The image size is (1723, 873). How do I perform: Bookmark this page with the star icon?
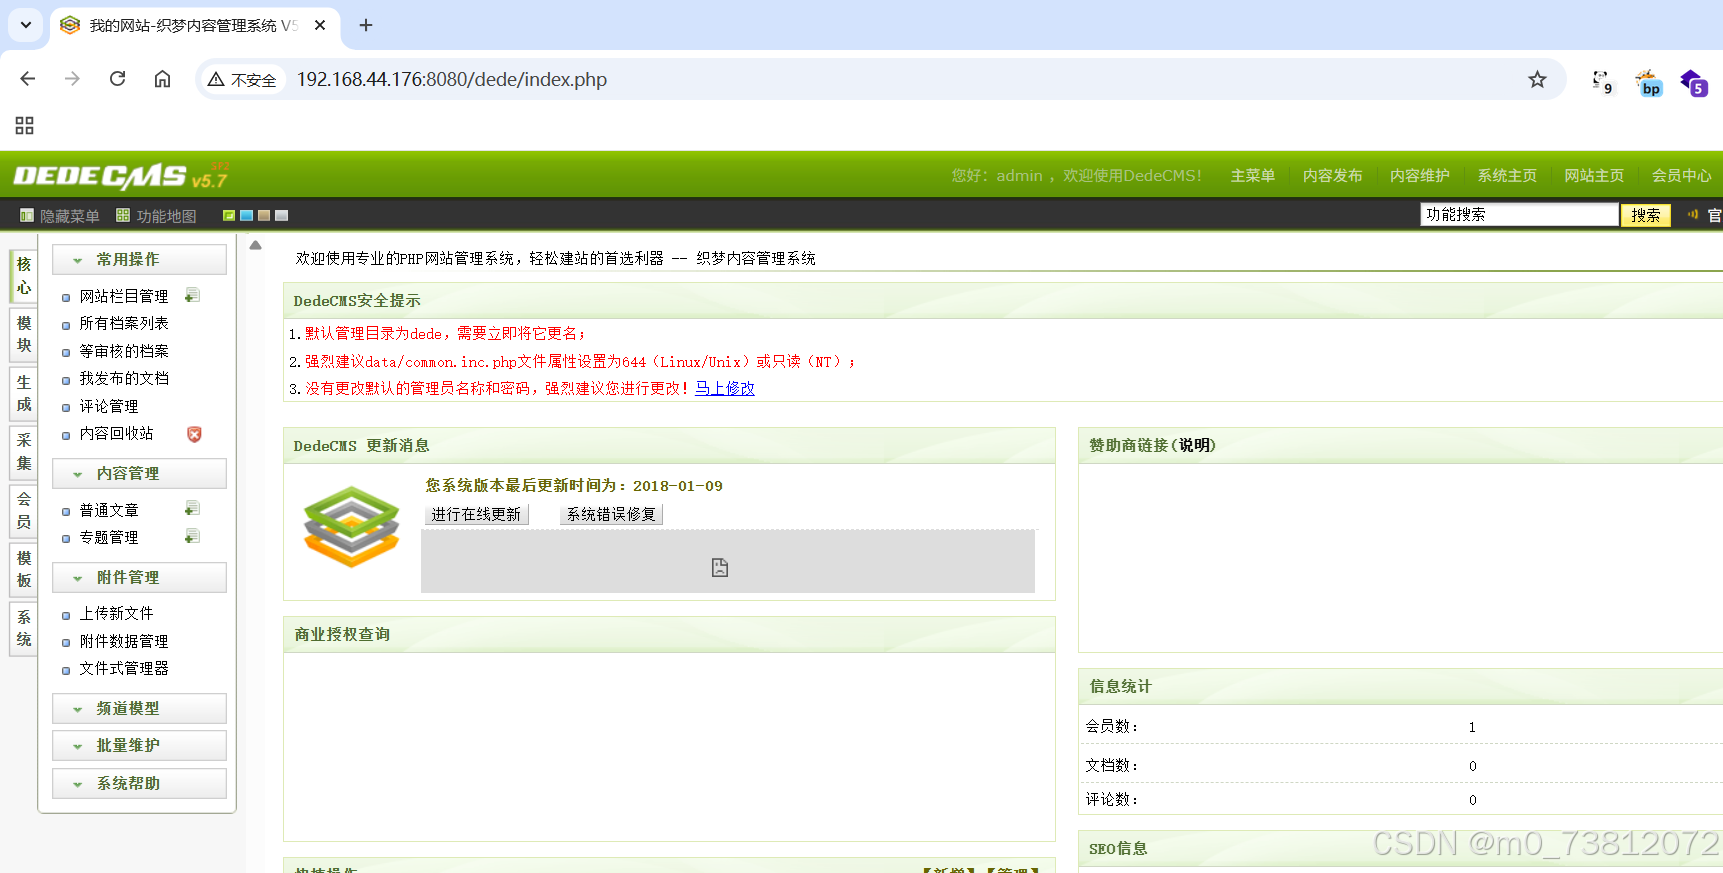[x=1537, y=79]
